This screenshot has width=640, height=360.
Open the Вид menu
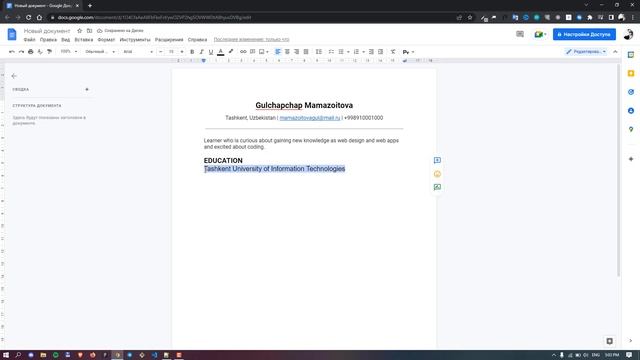(x=65, y=40)
